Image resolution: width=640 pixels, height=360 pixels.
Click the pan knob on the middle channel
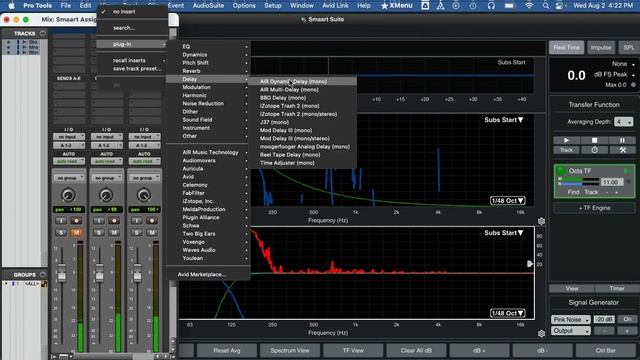(106, 195)
